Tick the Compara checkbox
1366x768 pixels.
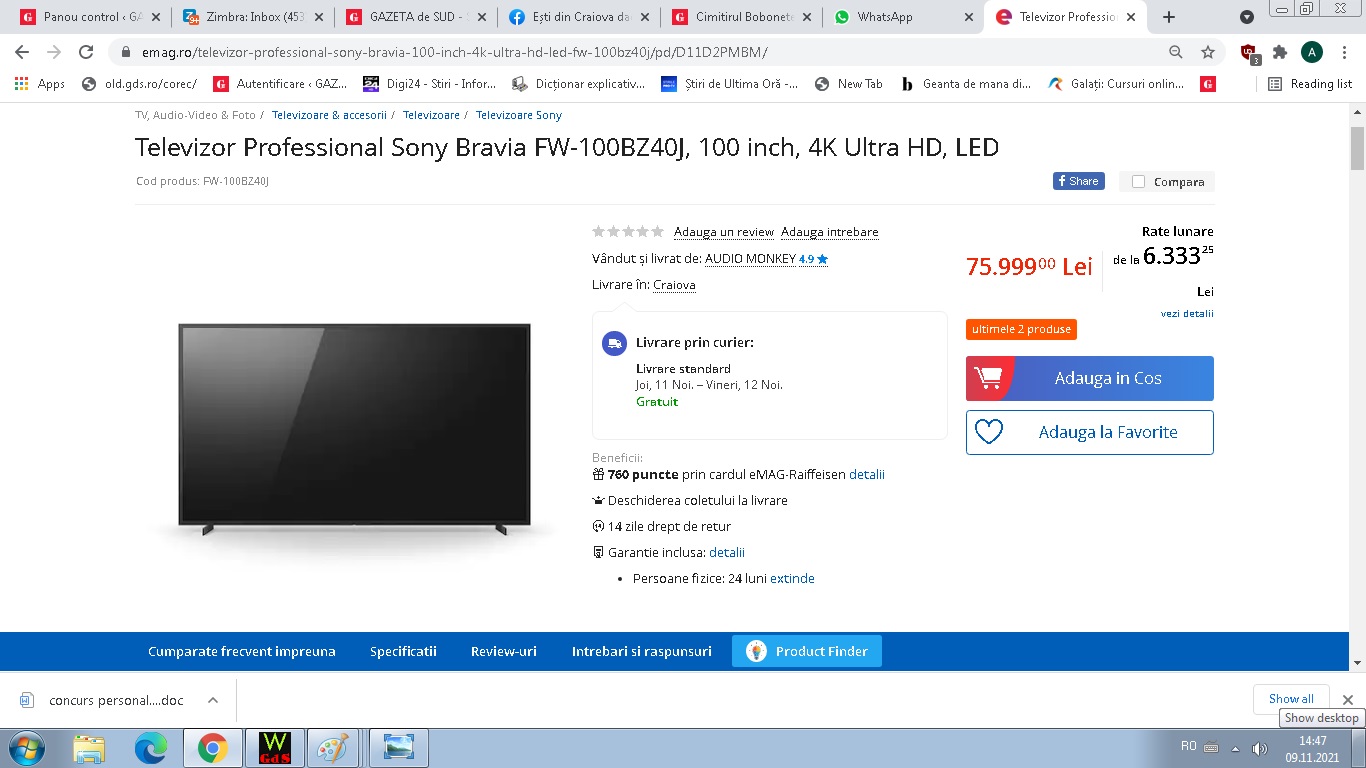(x=1138, y=182)
